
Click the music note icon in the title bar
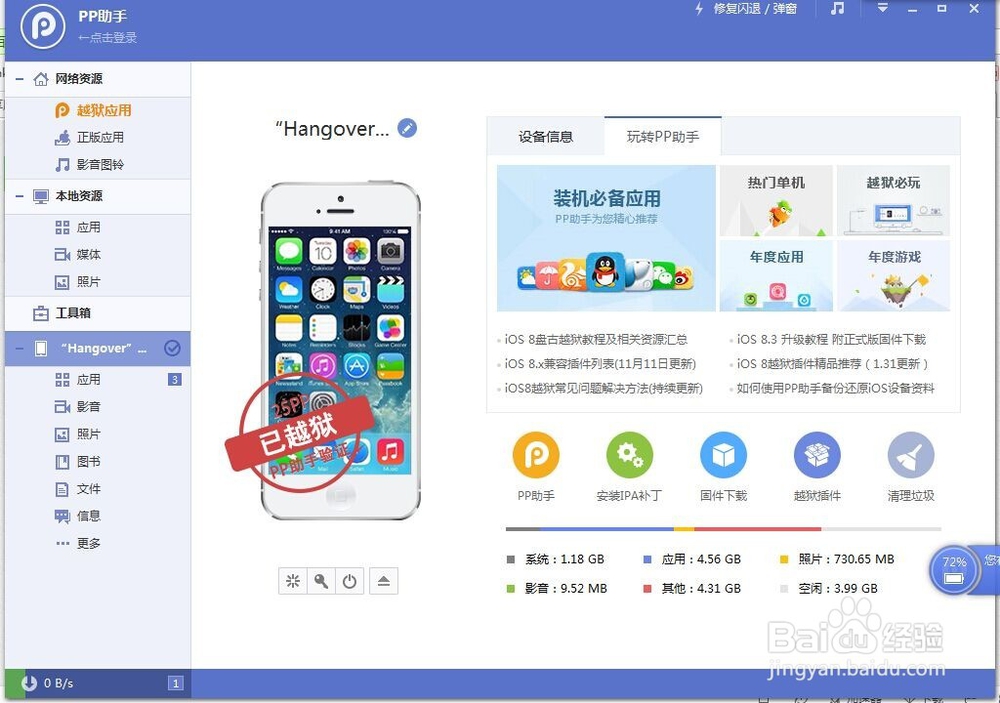[837, 10]
